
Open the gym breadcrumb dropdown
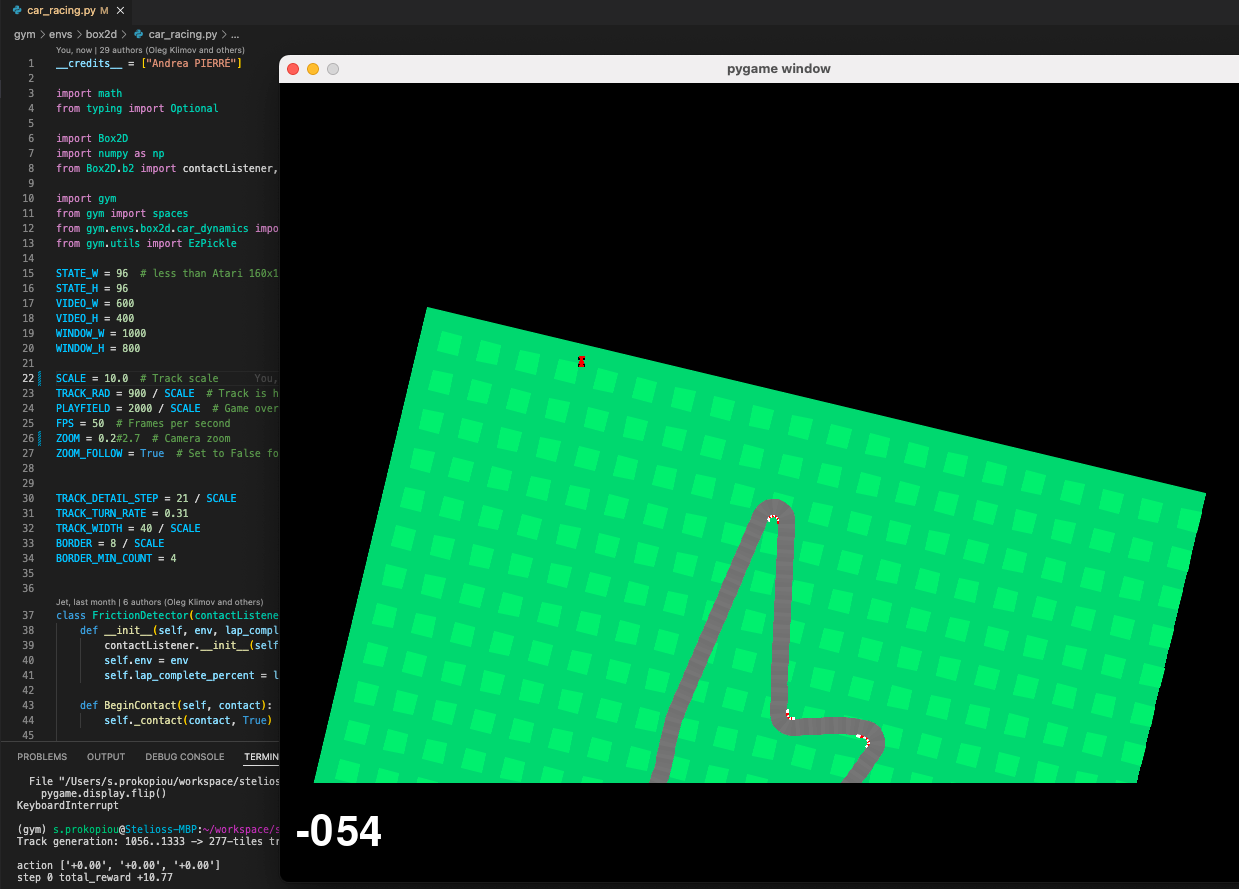(x=22, y=32)
